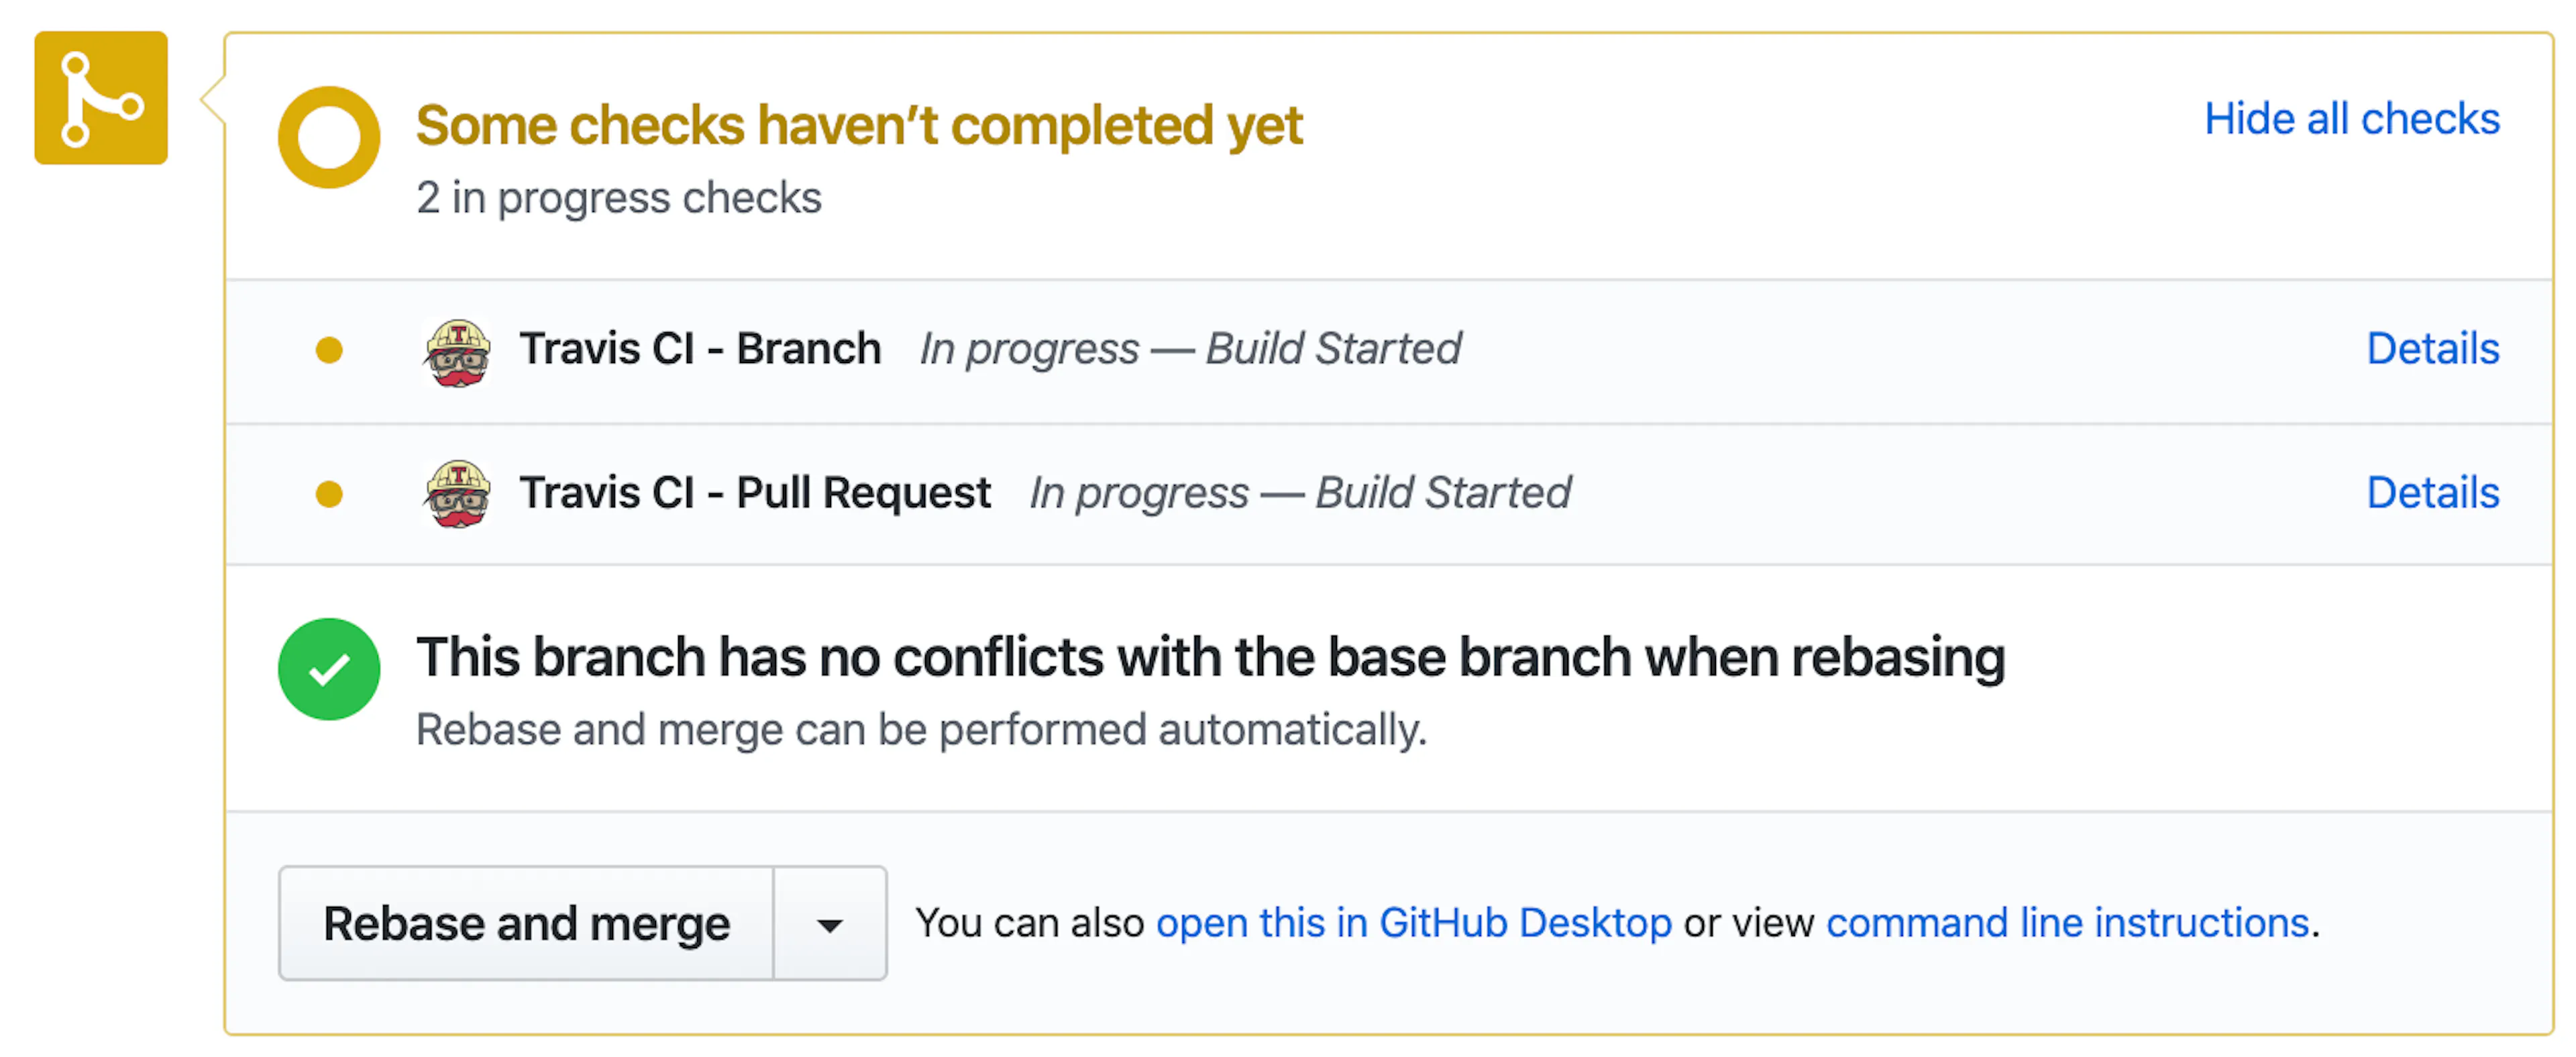Click 'Some checks haven't completed yet' heading
This screenshot has height=1057, width=2576.
click(859, 126)
